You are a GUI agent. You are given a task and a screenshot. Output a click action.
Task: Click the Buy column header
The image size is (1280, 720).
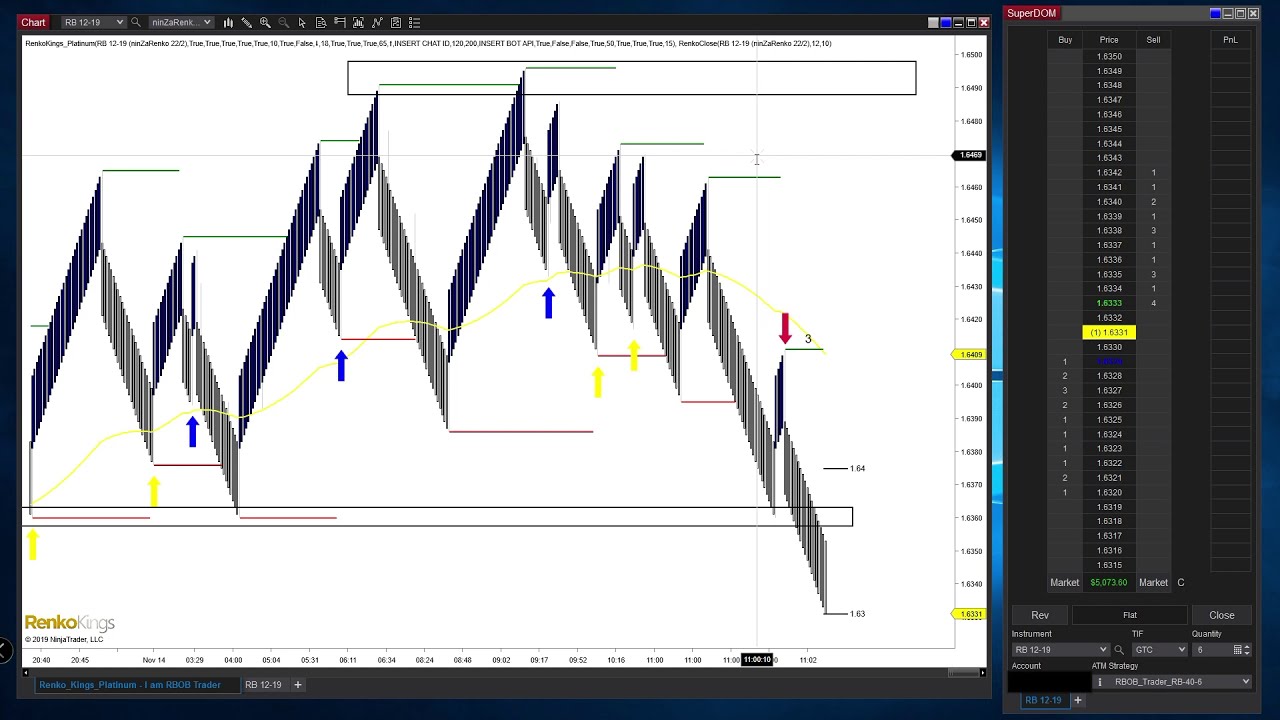[x=1065, y=40]
